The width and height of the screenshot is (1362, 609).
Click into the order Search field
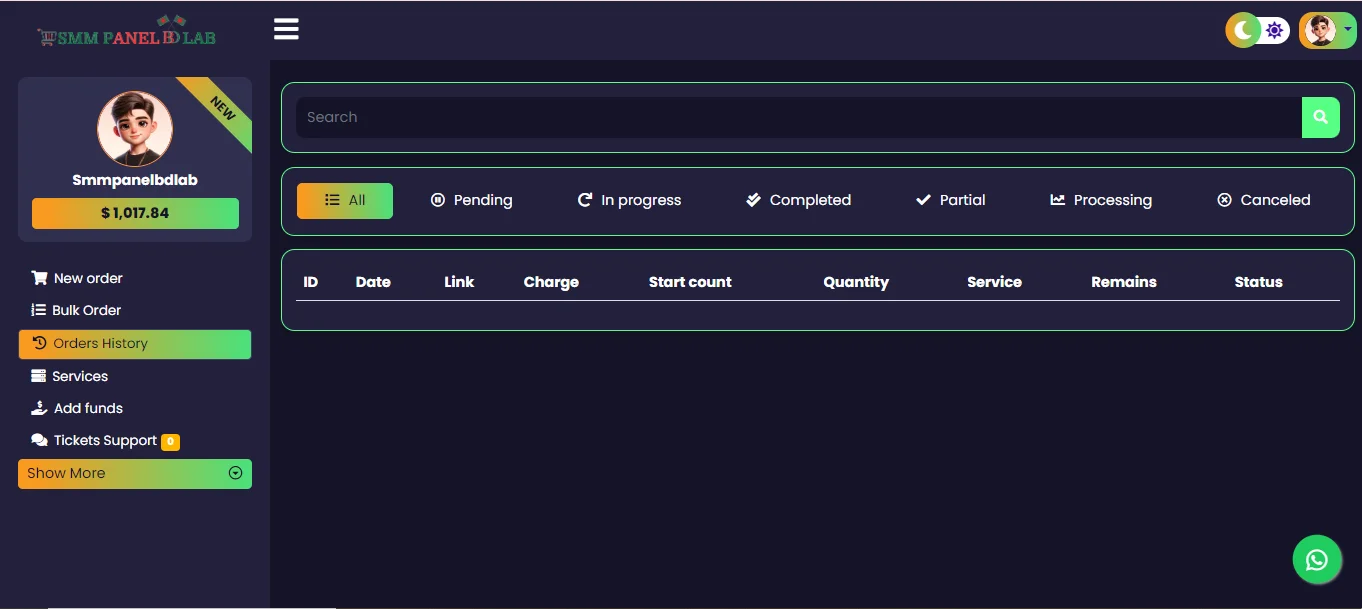click(x=797, y=117)
